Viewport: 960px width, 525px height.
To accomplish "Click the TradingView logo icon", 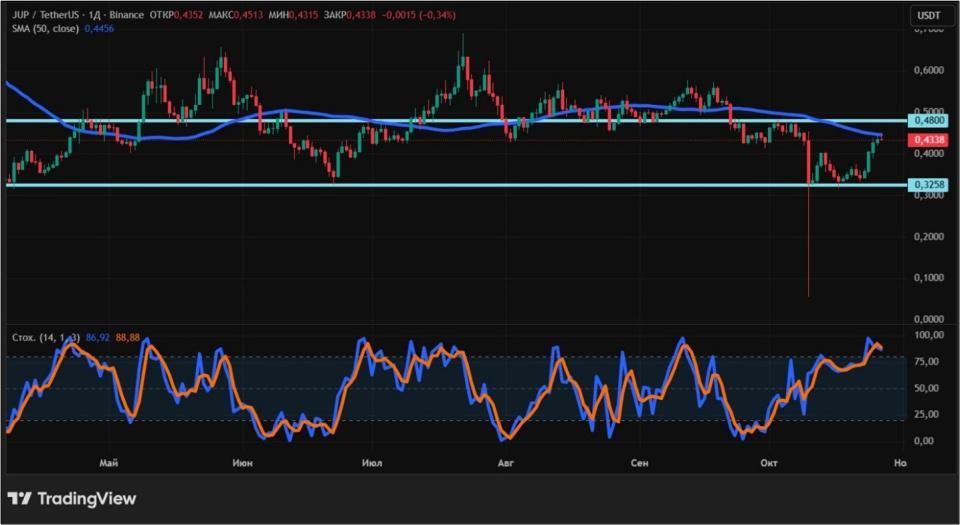I will click(19, 498).
